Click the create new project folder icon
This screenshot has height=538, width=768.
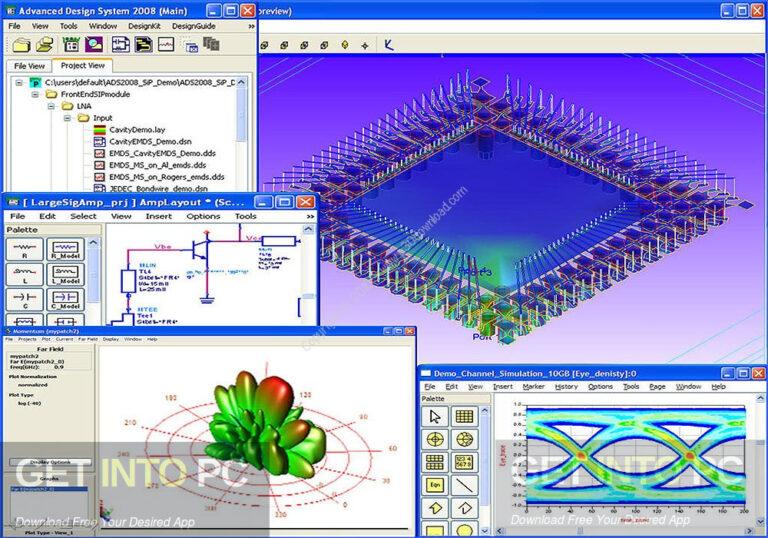click(22, 45)
